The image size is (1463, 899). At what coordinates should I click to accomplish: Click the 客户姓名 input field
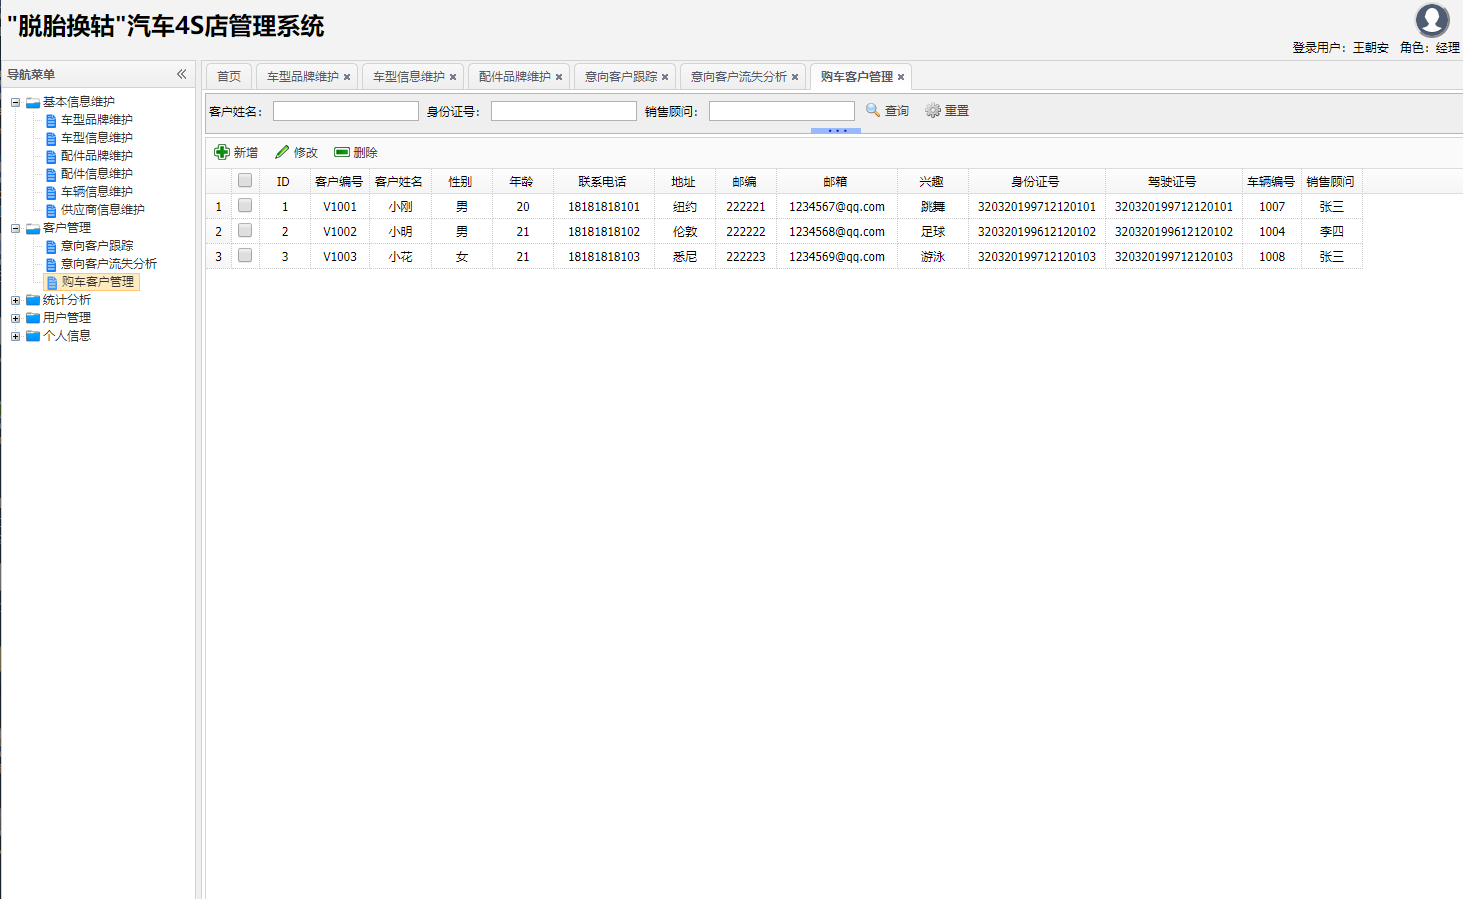click(346, 111)
